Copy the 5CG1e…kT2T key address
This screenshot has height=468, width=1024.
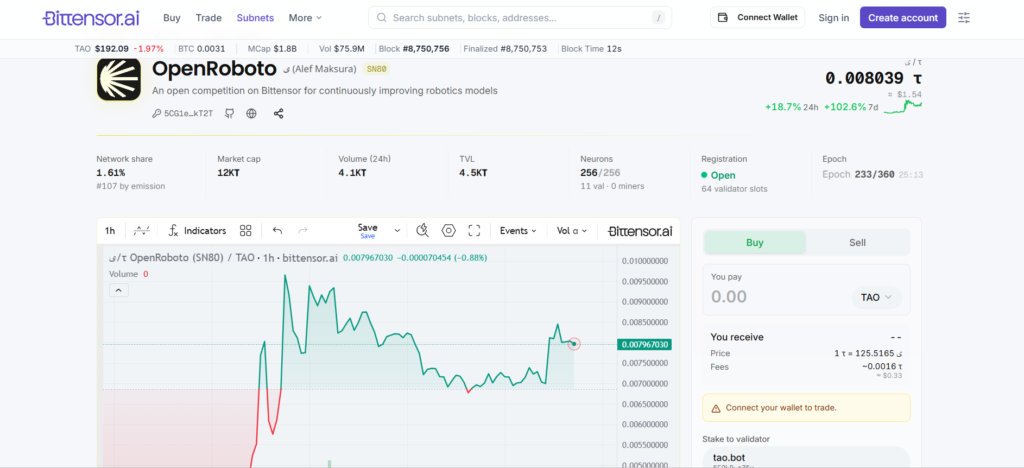[x=184, y=114]
